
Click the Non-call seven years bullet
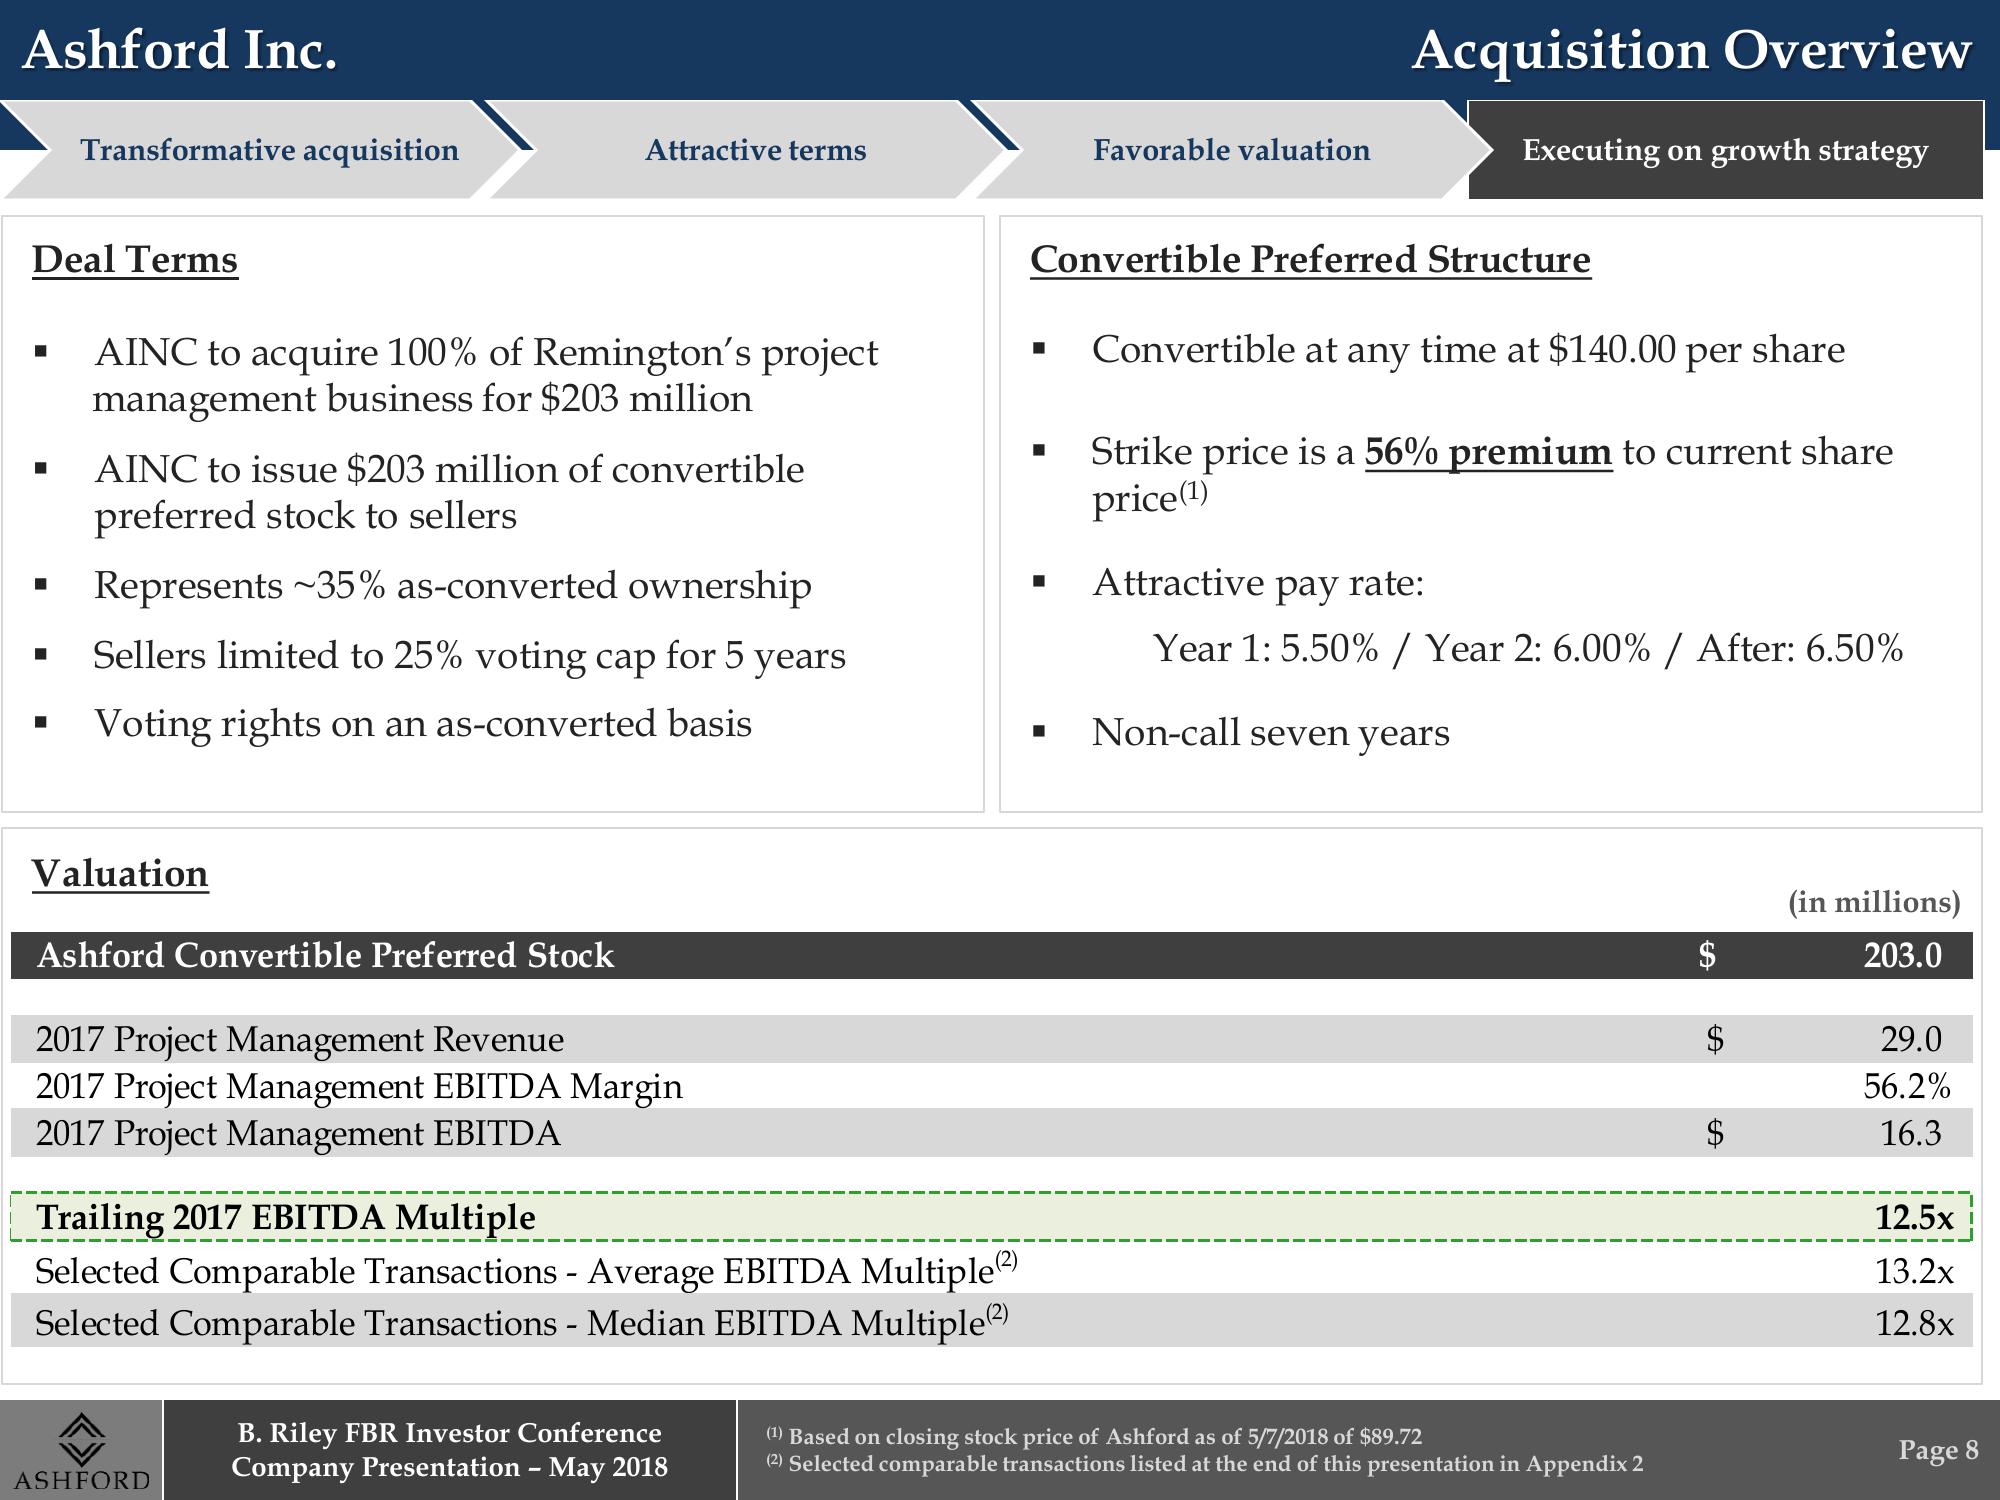tap(1270, 733)
